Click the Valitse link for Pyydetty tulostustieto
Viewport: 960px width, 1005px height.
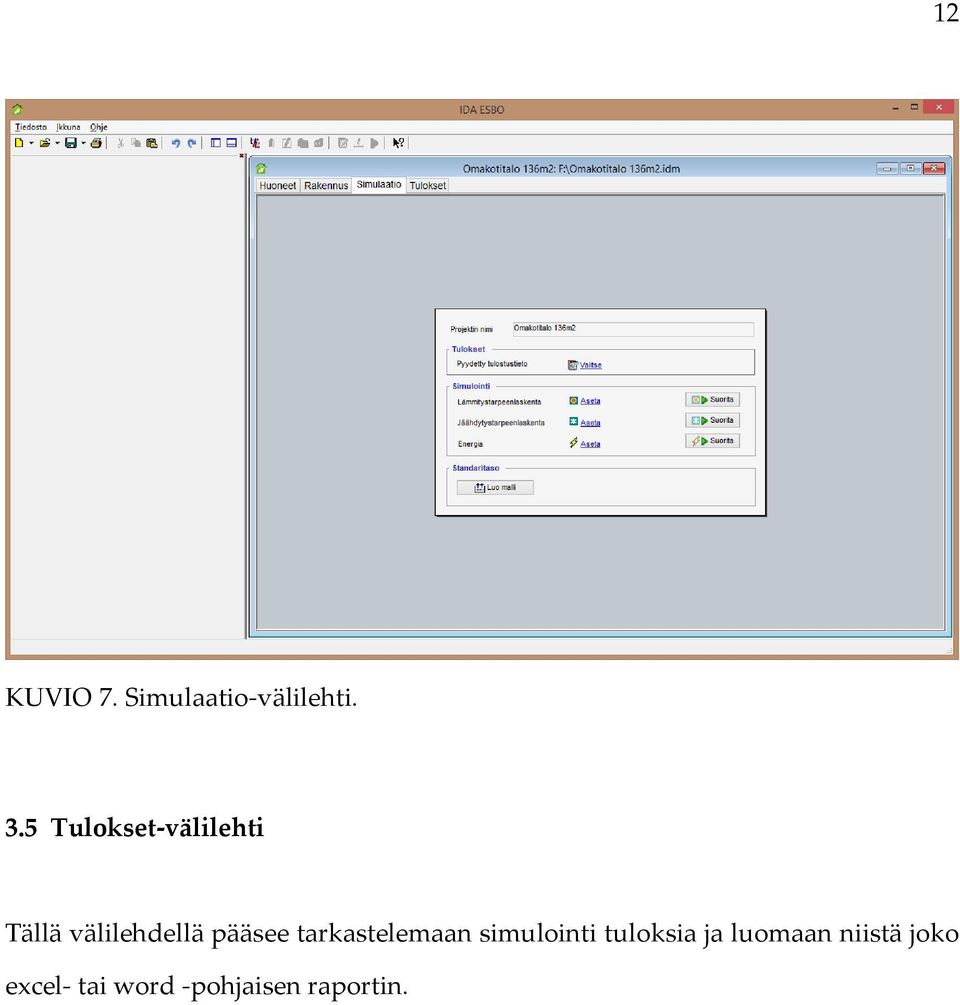591,365
